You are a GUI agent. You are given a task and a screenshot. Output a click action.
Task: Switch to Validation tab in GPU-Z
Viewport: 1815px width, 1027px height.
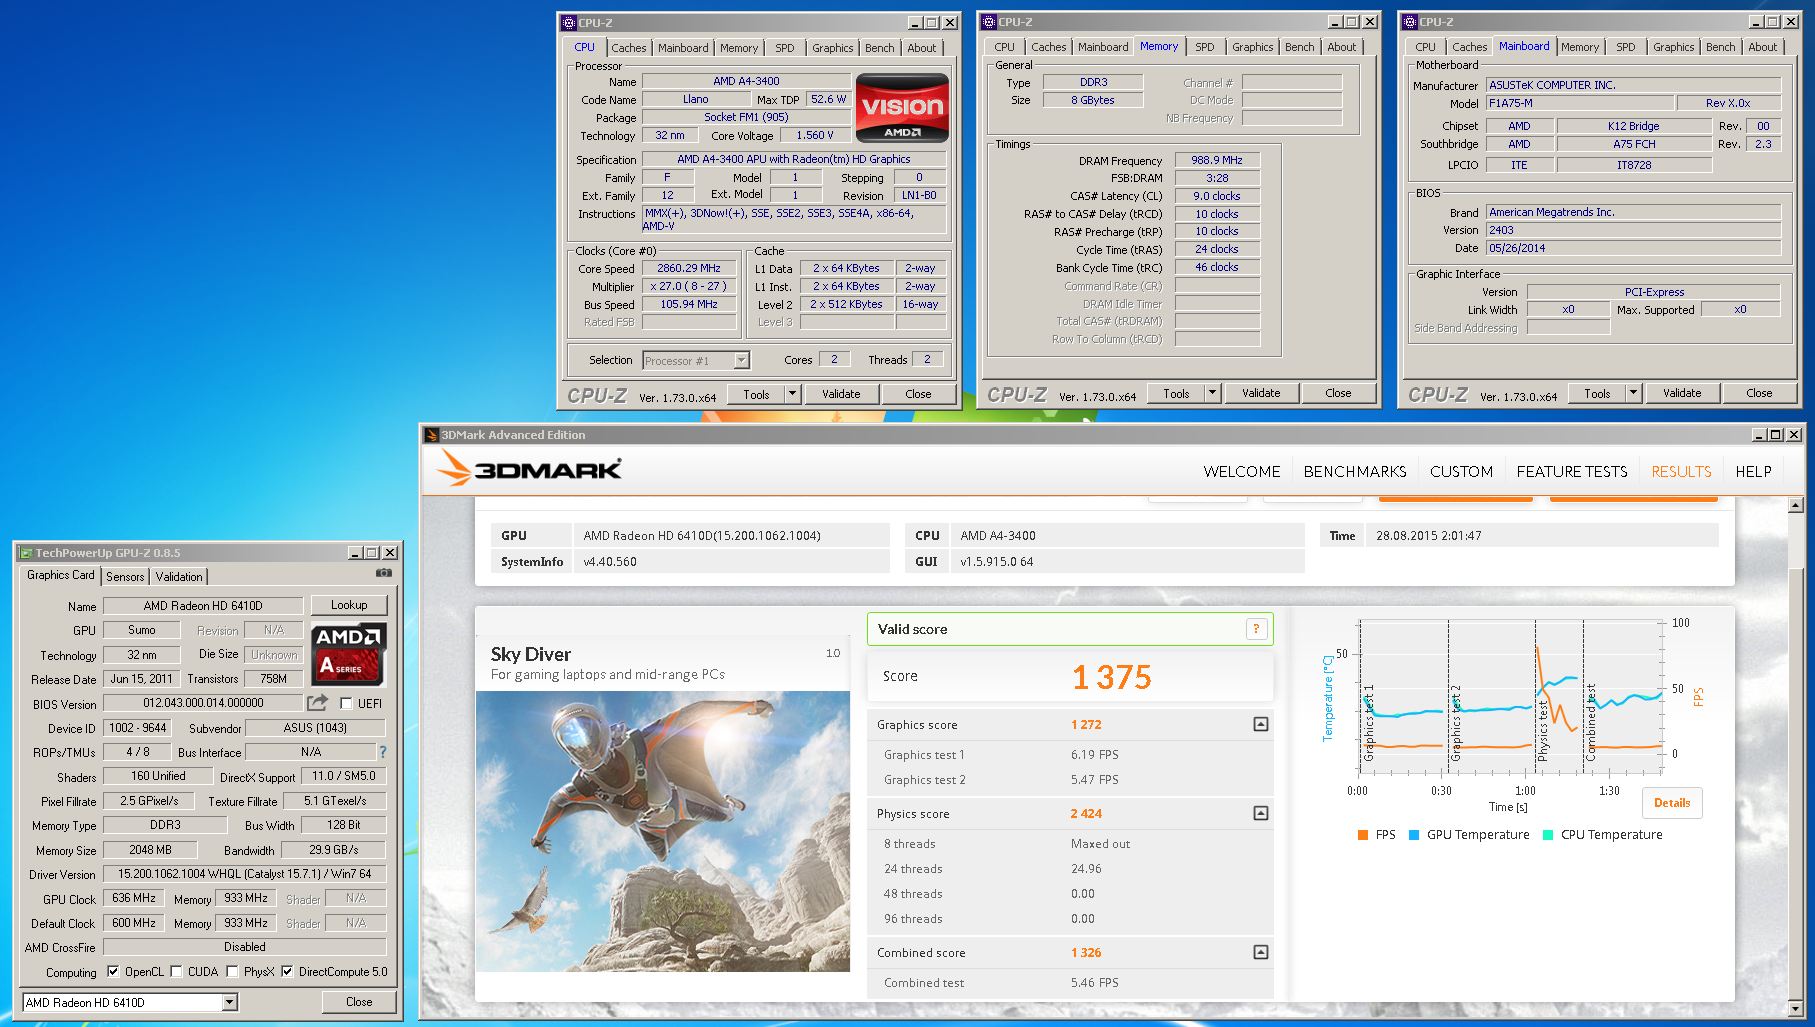point(179,577)
